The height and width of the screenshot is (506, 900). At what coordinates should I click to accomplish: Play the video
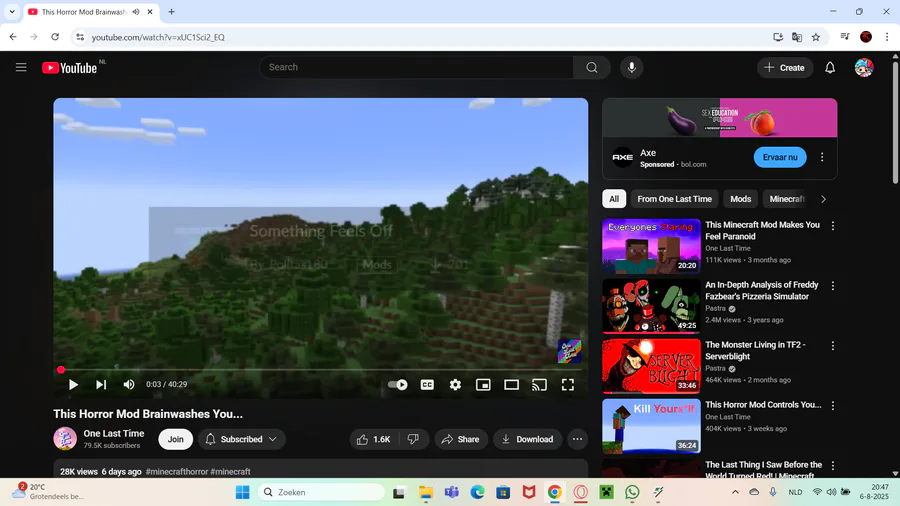point(73,384)
